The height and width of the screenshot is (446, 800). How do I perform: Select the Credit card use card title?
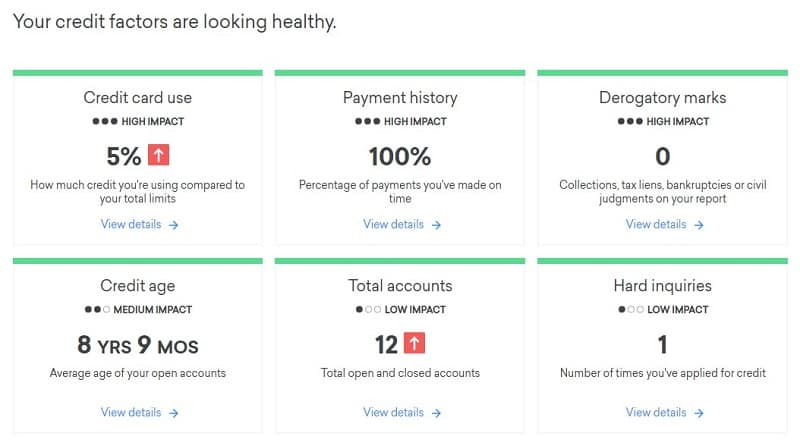[138, 98]
